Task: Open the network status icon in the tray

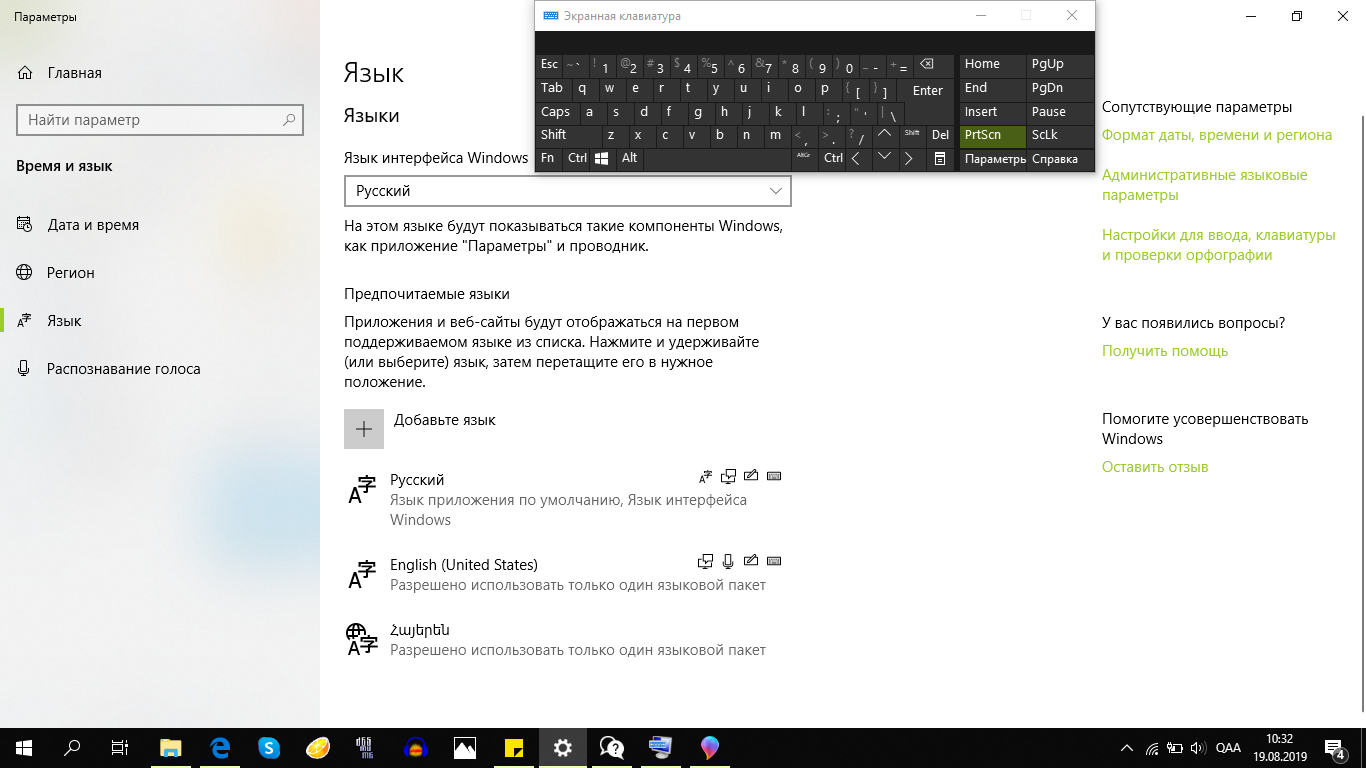Action: [1152, 747]
